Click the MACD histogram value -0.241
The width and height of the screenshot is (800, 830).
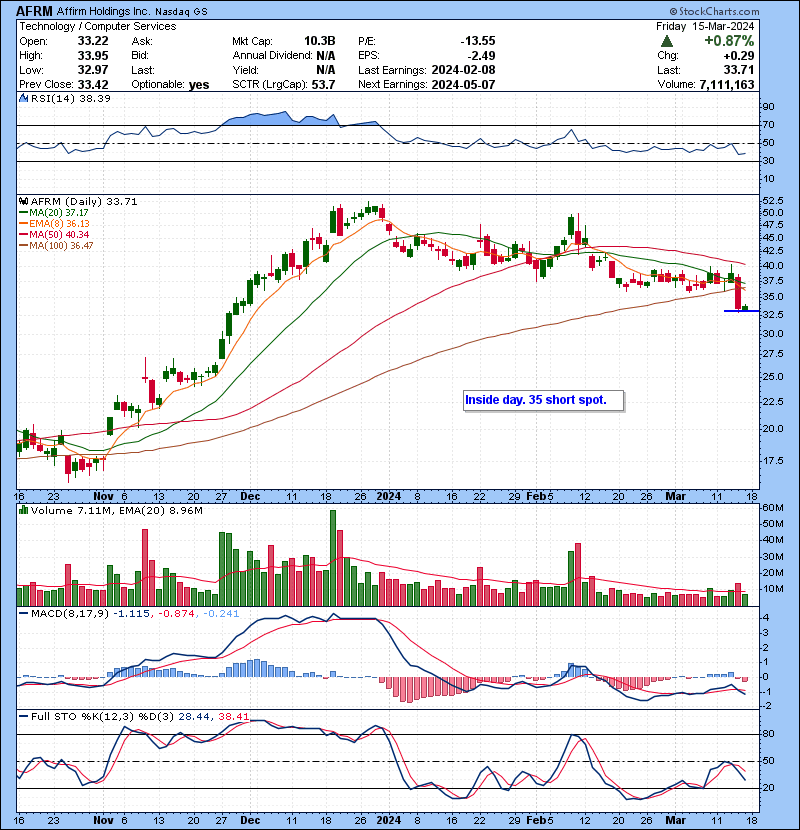pyautogui.click(x=219, y=614)
